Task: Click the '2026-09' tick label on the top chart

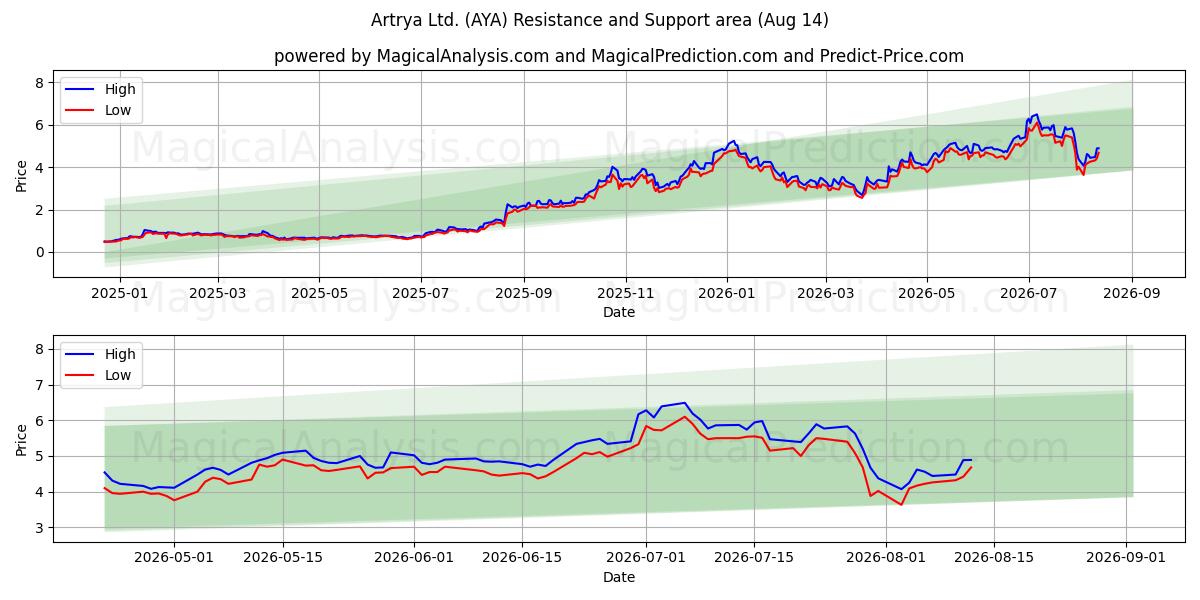Action: 1132,295
